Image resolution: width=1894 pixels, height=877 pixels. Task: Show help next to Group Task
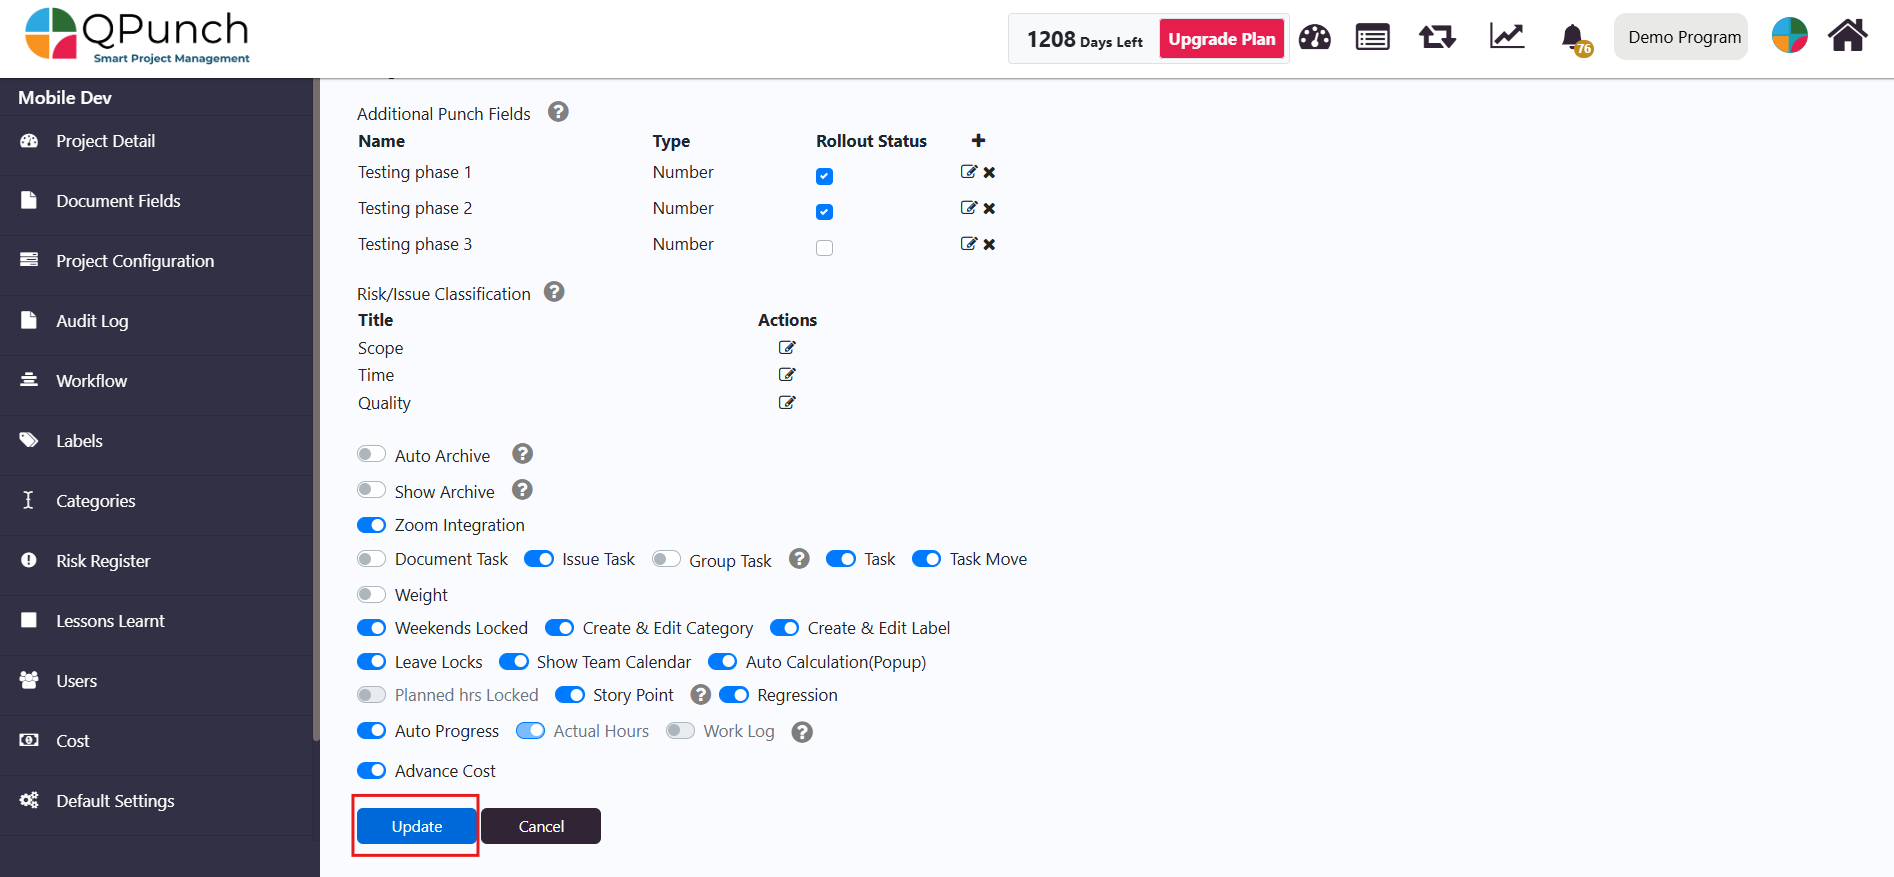pos(799,559)
